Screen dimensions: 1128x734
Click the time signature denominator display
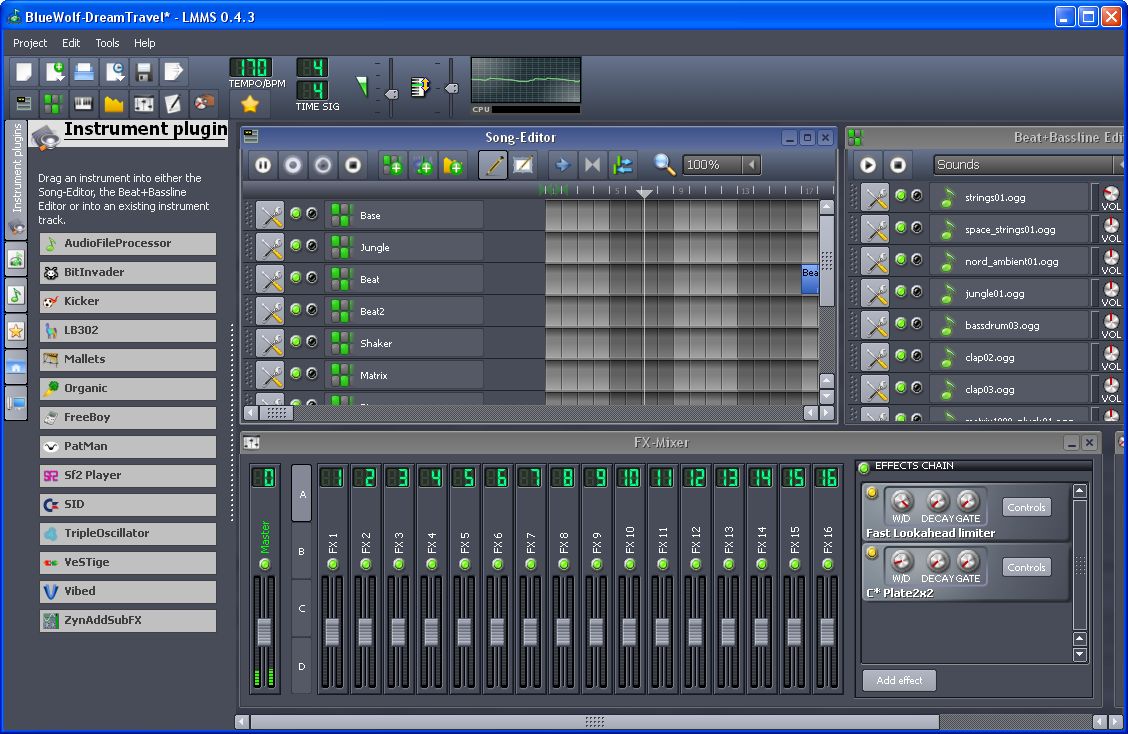(312, 91)
